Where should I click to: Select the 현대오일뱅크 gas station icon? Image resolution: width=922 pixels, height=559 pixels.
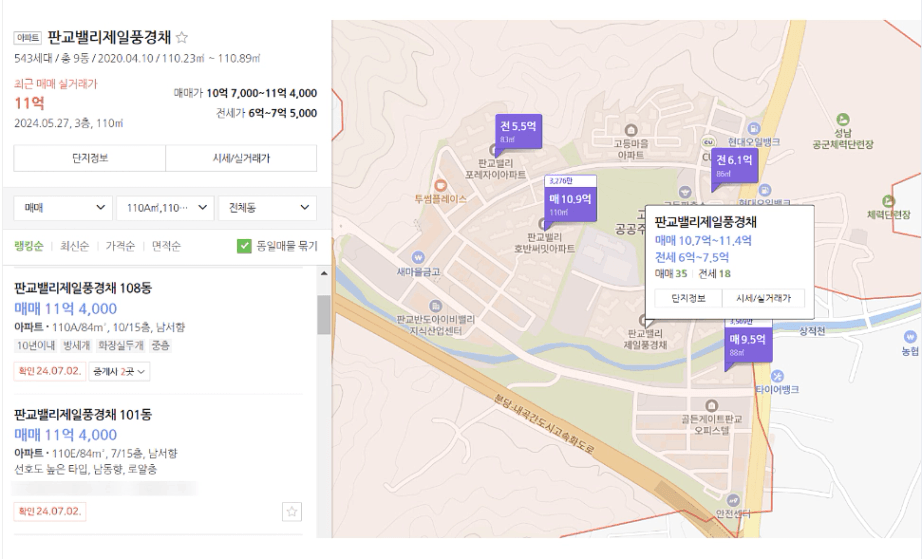point(753,128)
